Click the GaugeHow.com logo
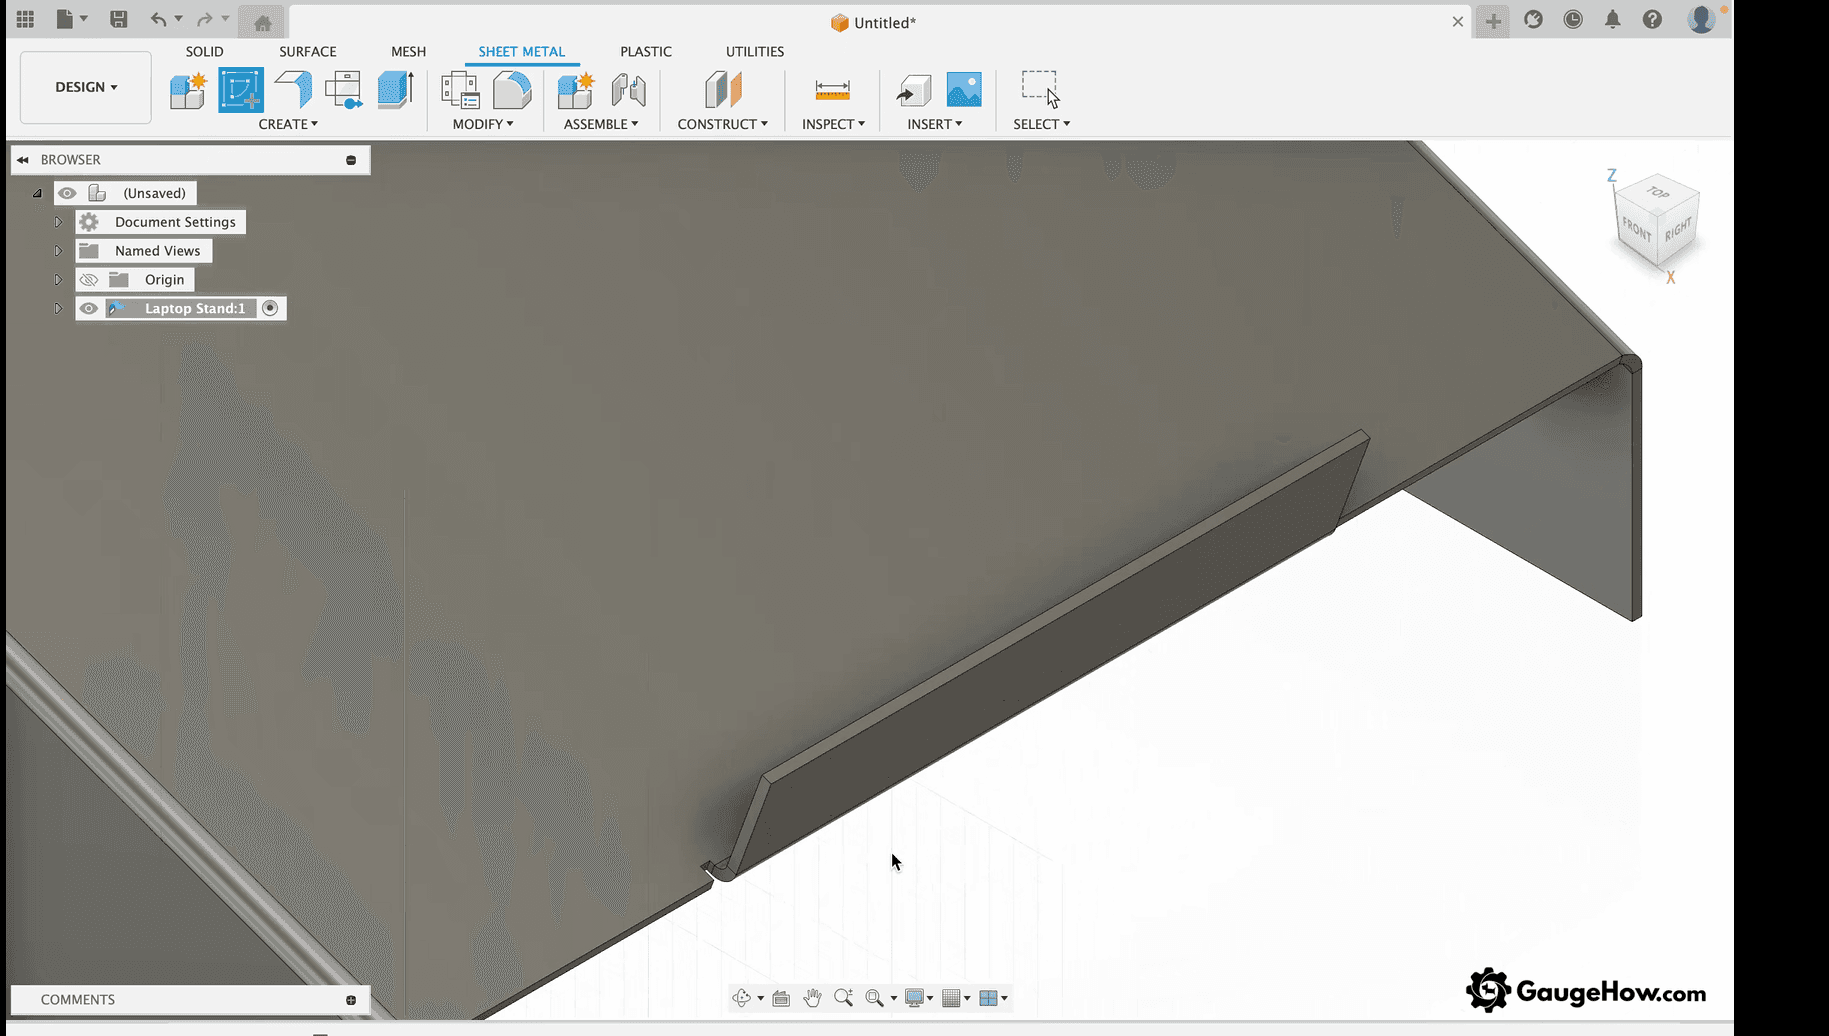This screenshot has height=1036, width=1829. pyautogui.click(x=1586, y=990)
